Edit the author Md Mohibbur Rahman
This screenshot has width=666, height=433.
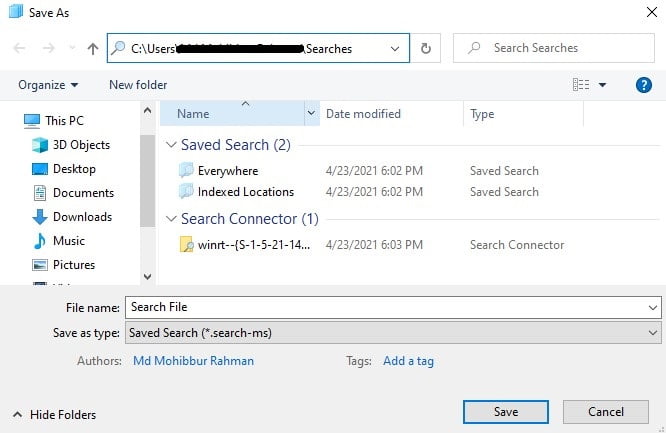pyautogui.click(x=193, y=361)
